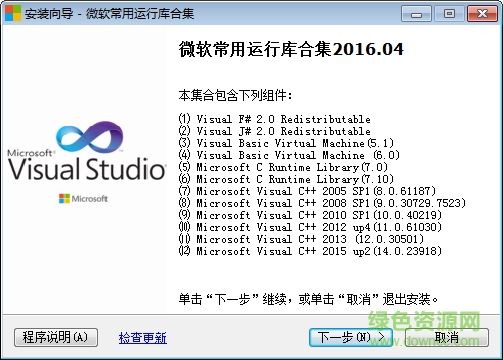This screenshot has width=503, height=360.
Task: Select line Visual F# 2.0 Redistributable
Action: coord(275,119)
